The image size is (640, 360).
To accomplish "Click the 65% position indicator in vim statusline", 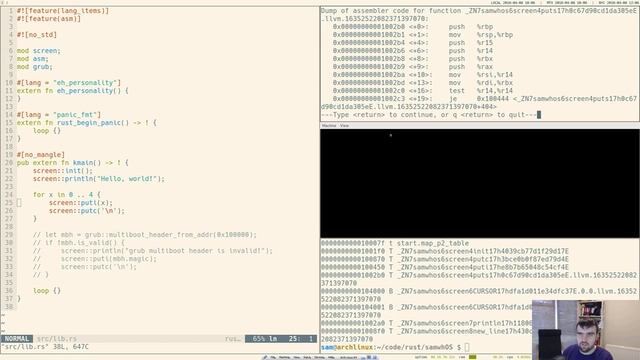I will (259, 339).
